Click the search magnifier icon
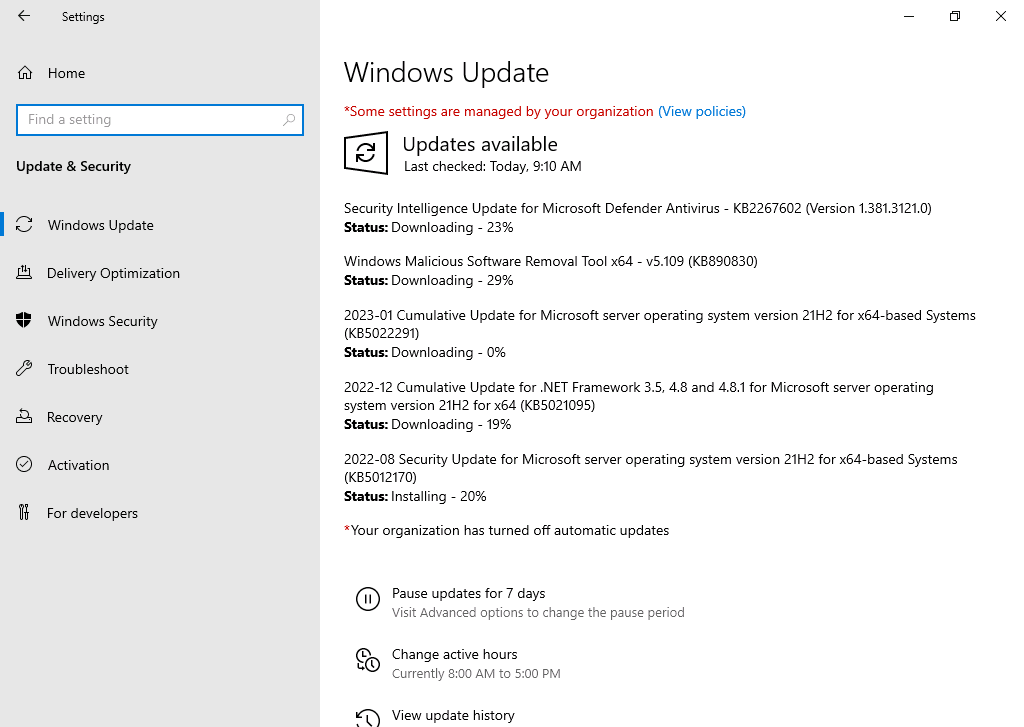 (x=289, y=120)
